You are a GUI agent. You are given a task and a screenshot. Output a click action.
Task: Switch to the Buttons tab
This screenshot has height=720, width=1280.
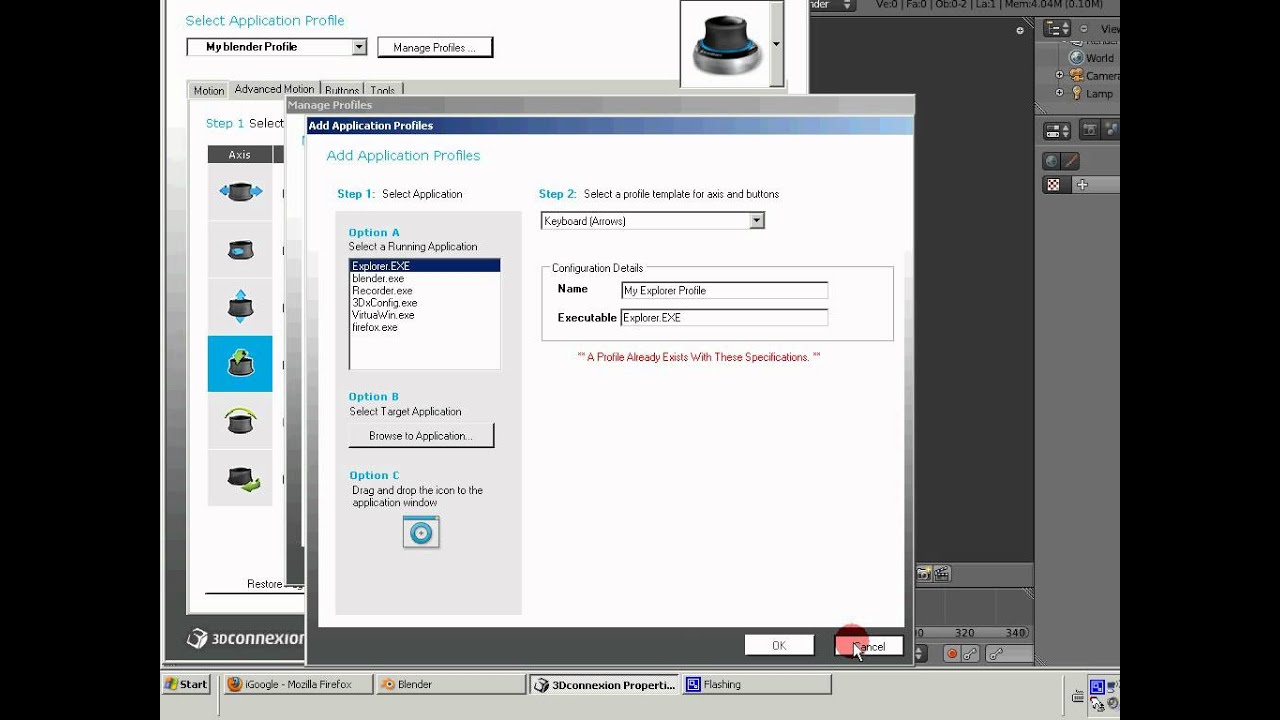click(x=342, y=90)
